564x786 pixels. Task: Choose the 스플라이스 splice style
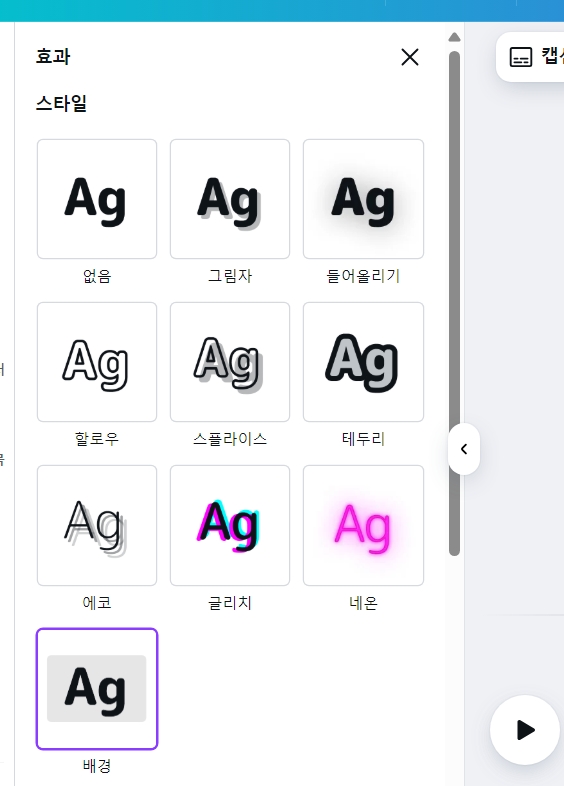tap(230, 362)
